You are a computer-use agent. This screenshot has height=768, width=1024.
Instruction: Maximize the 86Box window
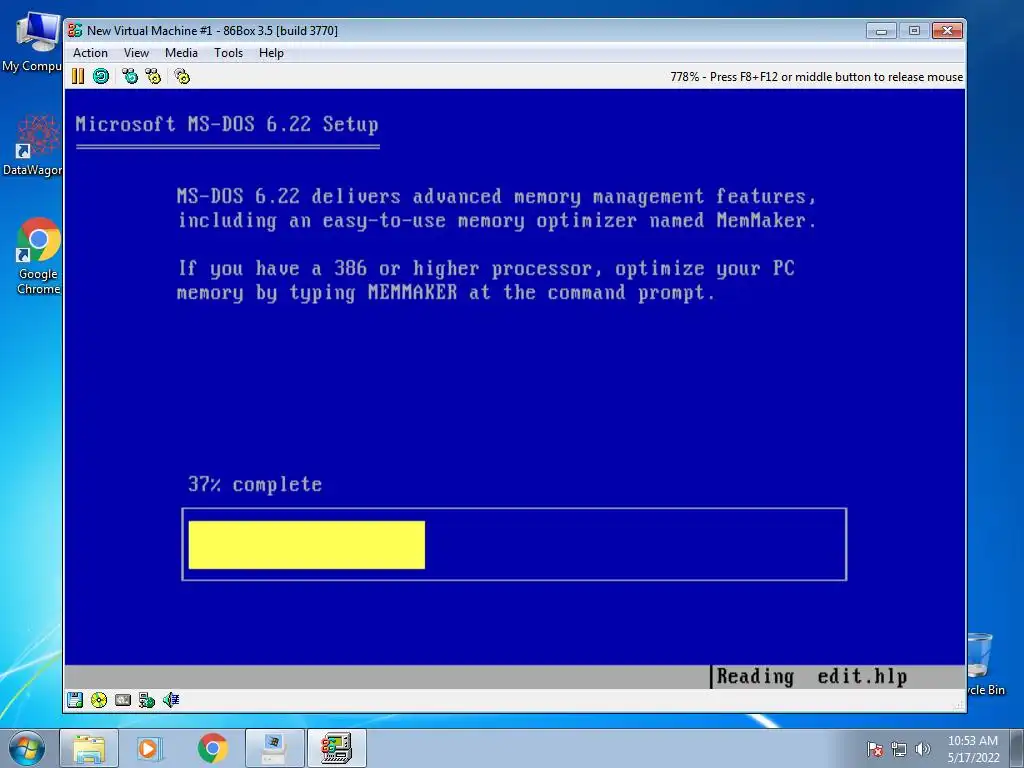(914, 30)
